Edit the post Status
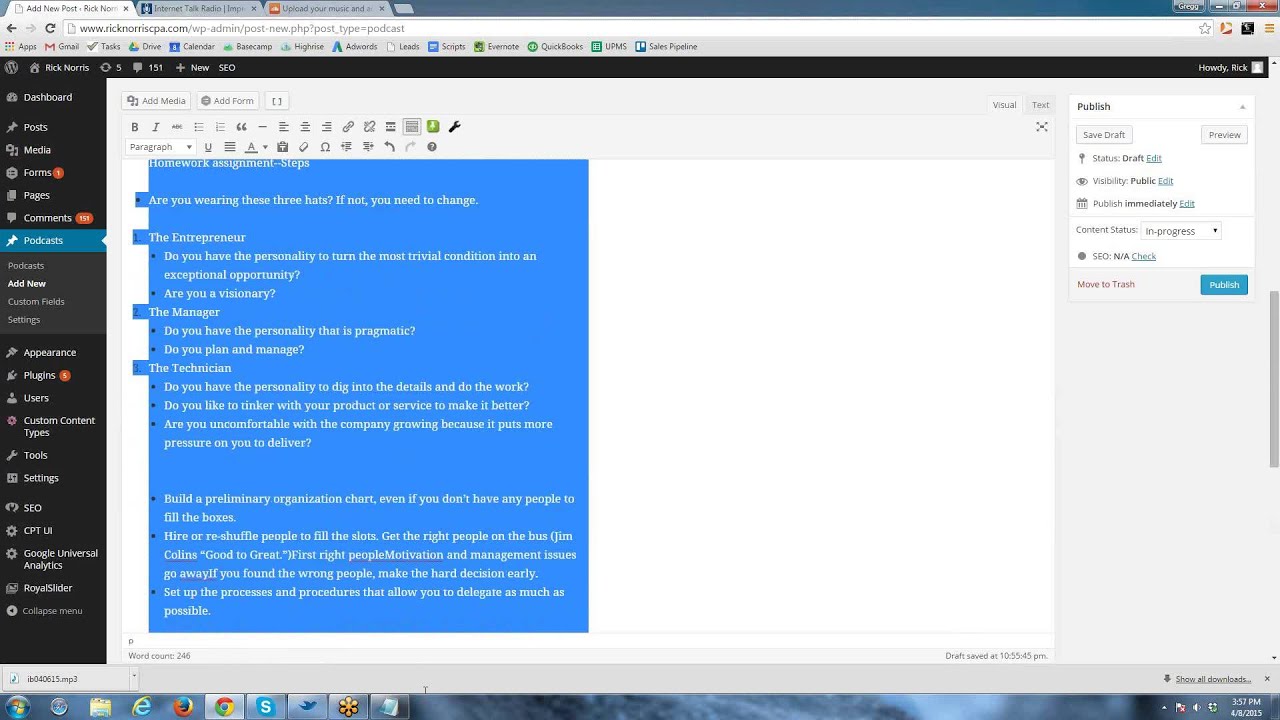The image size is (1280, 720). (x=1154, y=158)
